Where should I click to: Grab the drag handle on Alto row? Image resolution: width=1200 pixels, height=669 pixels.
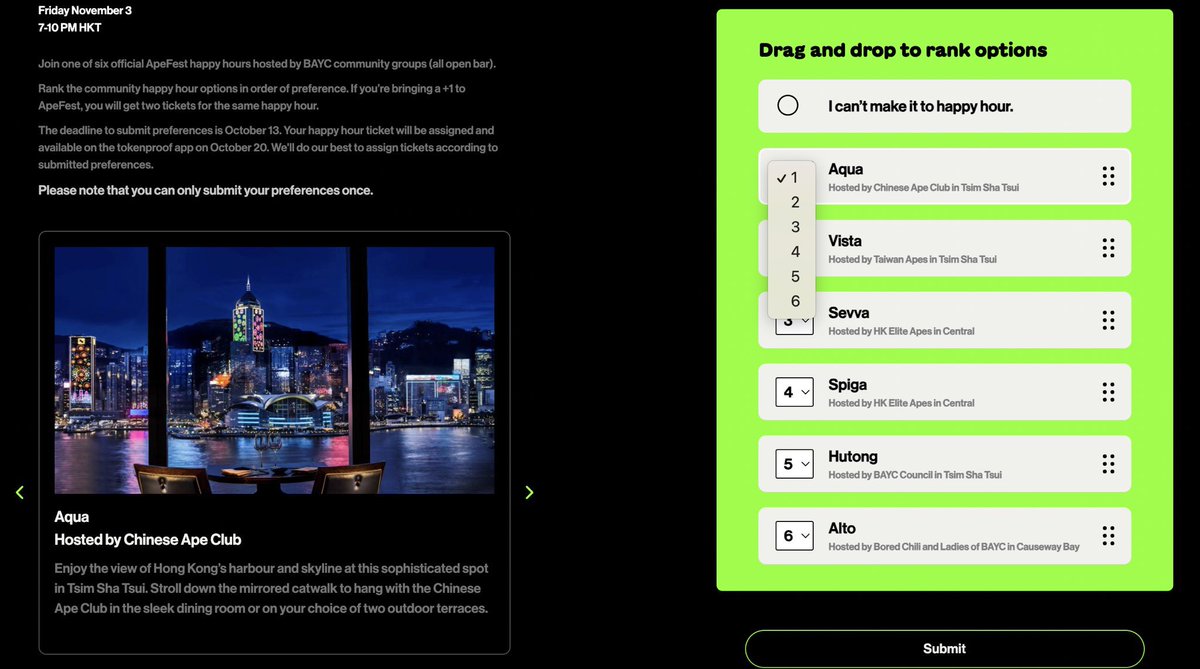point(1108,536)
